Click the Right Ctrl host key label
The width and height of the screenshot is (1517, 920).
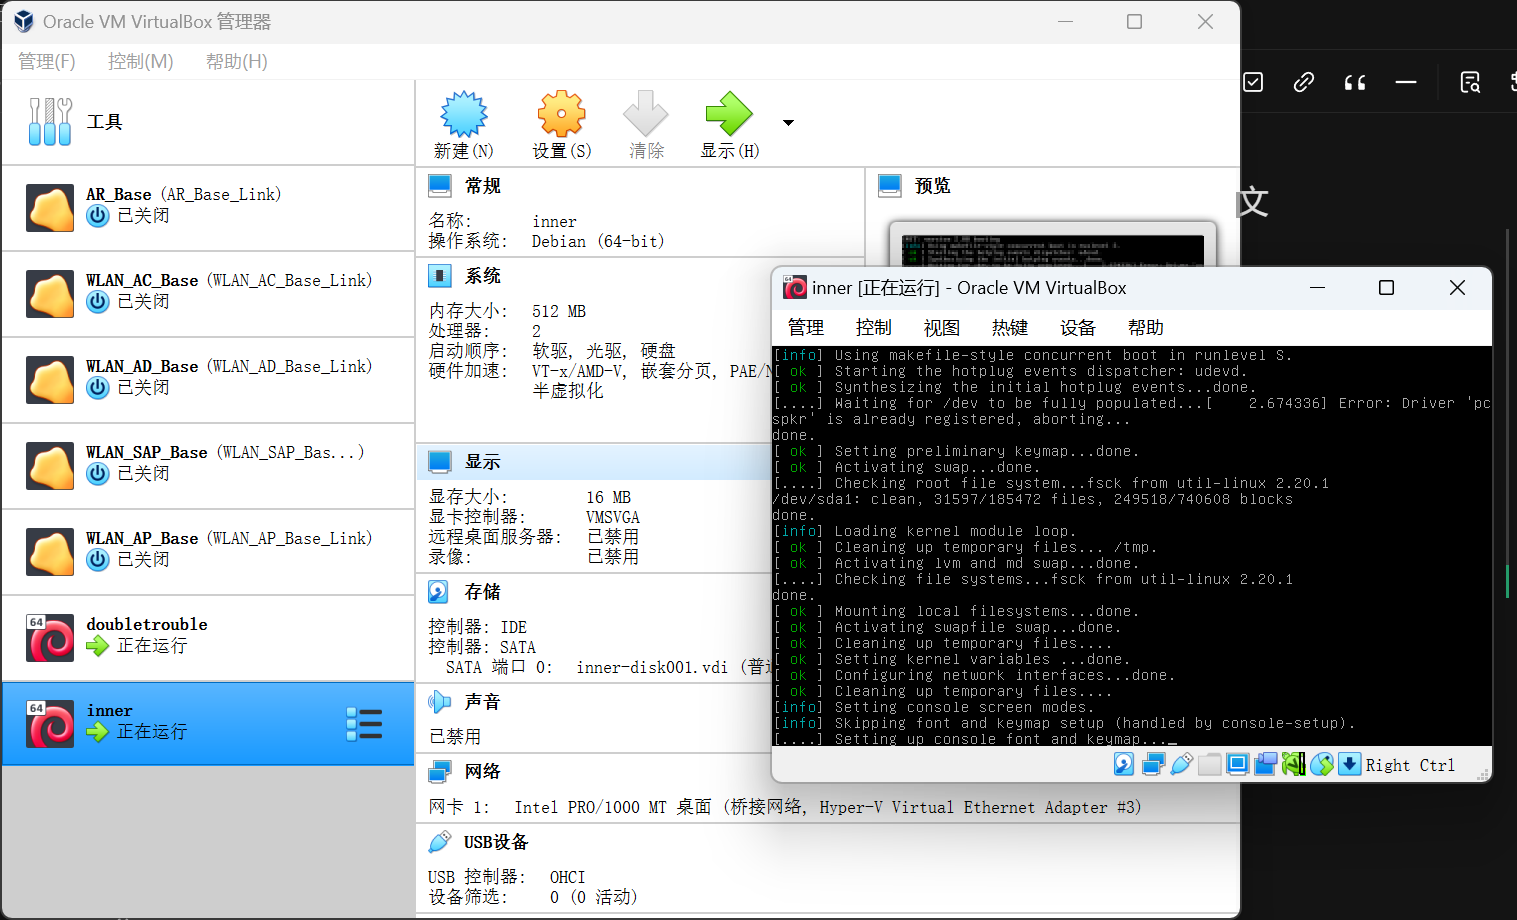click(x=1410, y=765)
